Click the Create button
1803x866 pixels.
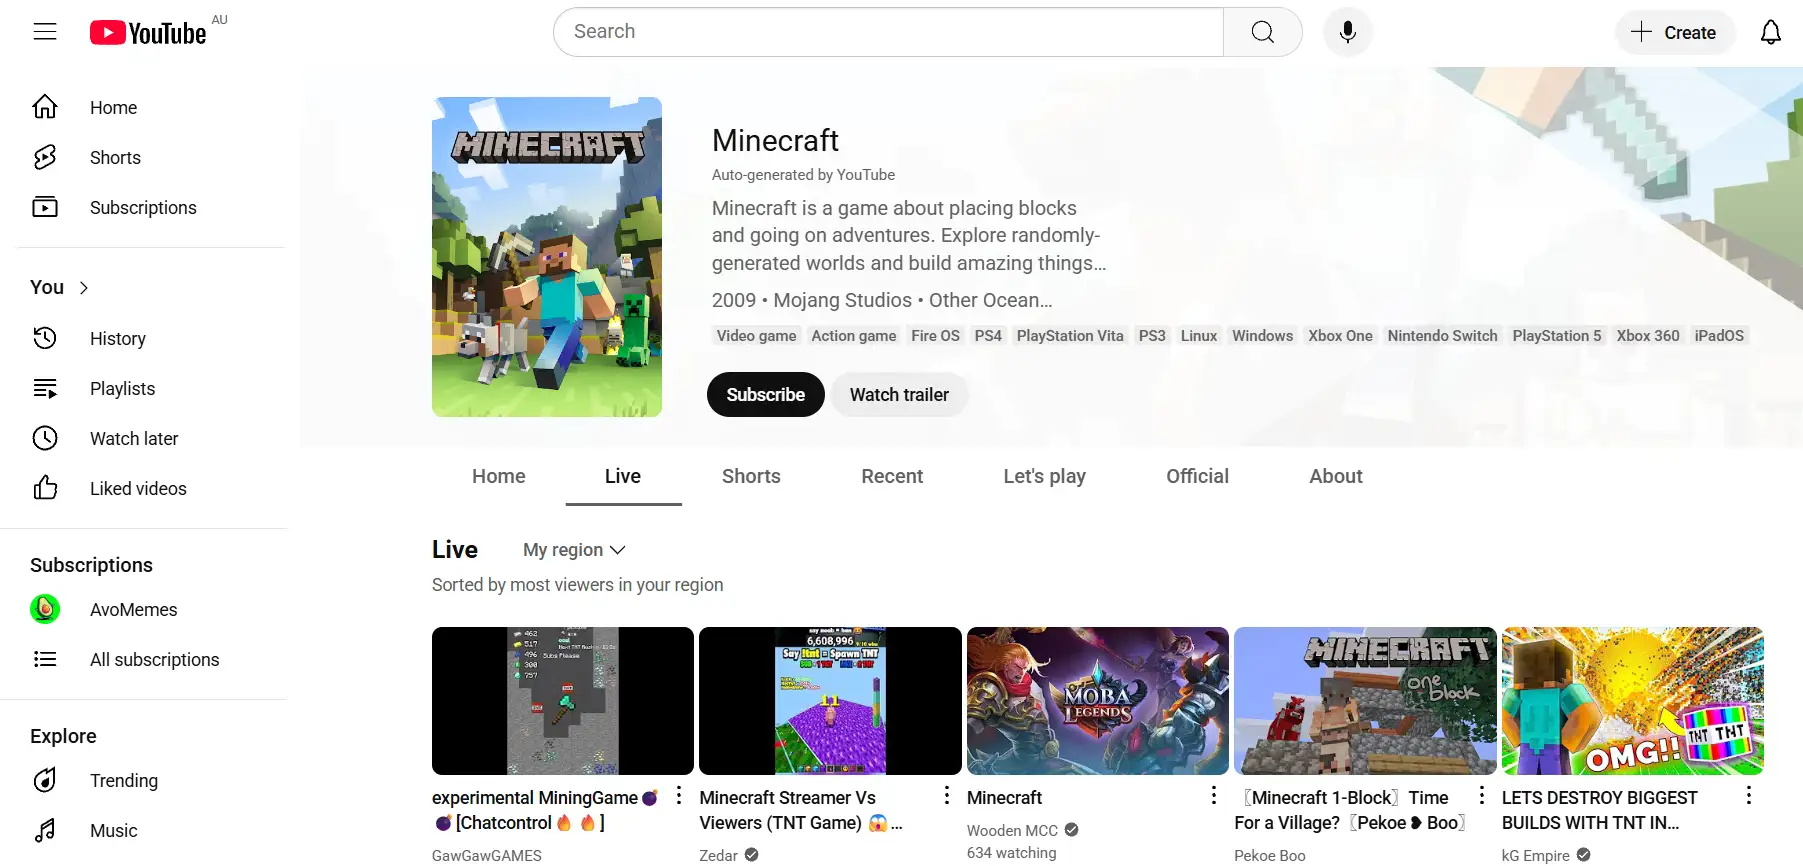(x=1674, y=32)
